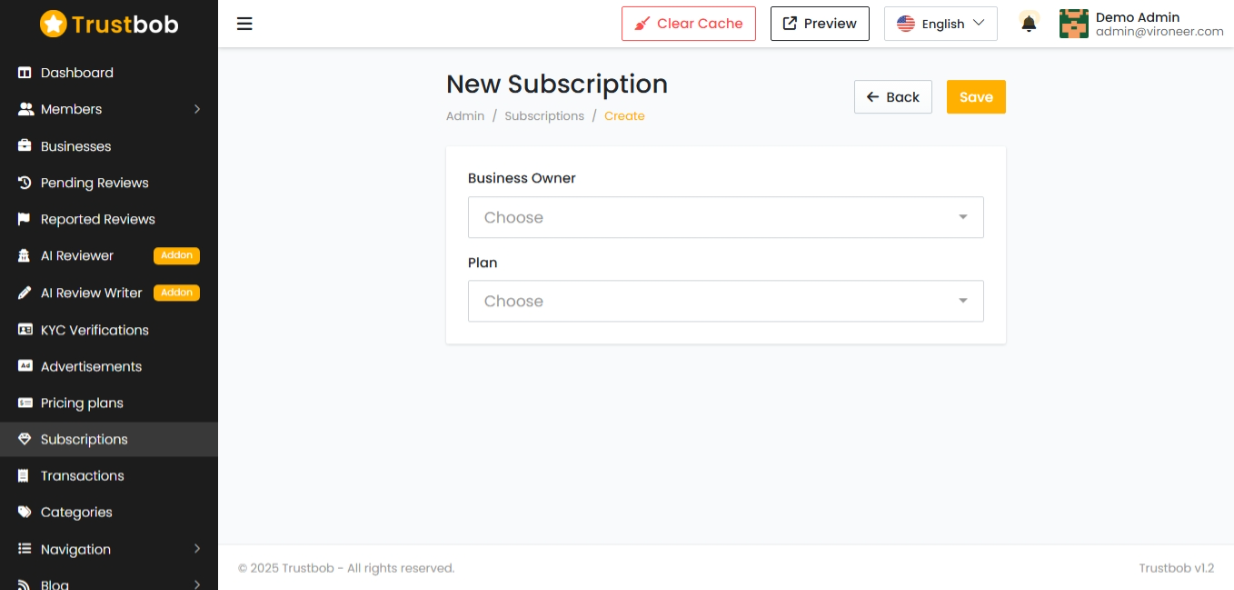Open the notifications bell icon

click(x=1028, y=23)
